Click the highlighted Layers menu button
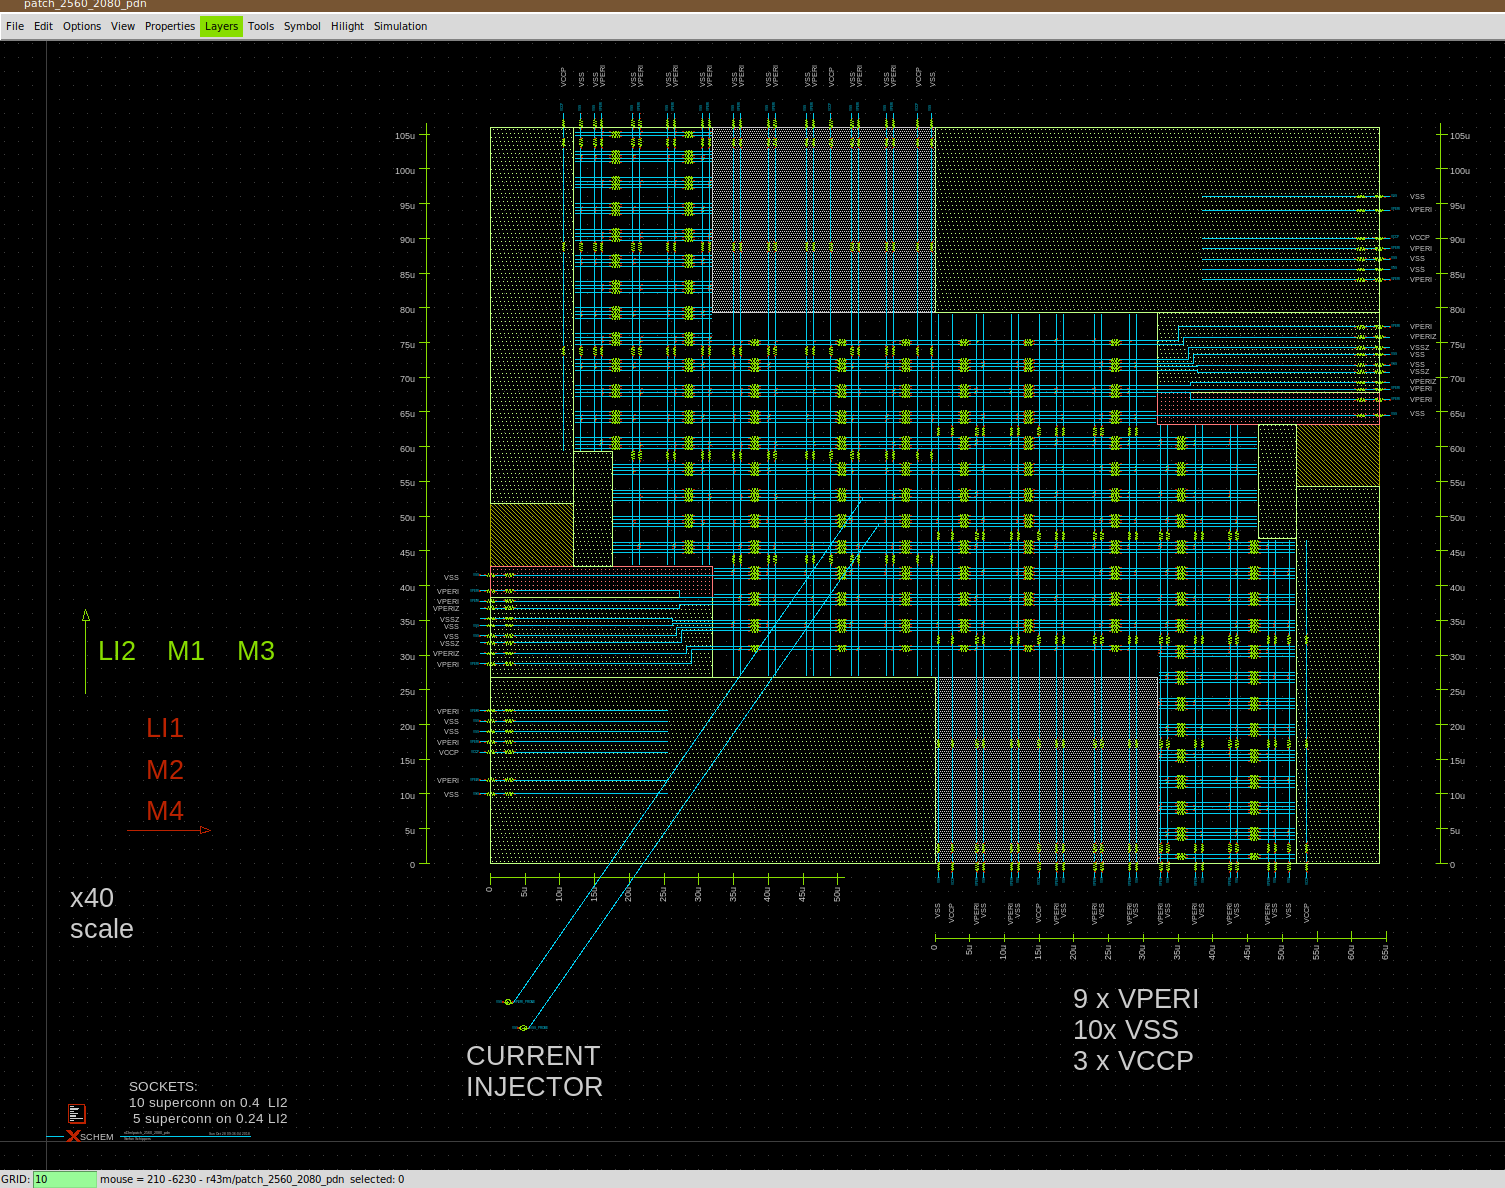 (x=221, y=26)
